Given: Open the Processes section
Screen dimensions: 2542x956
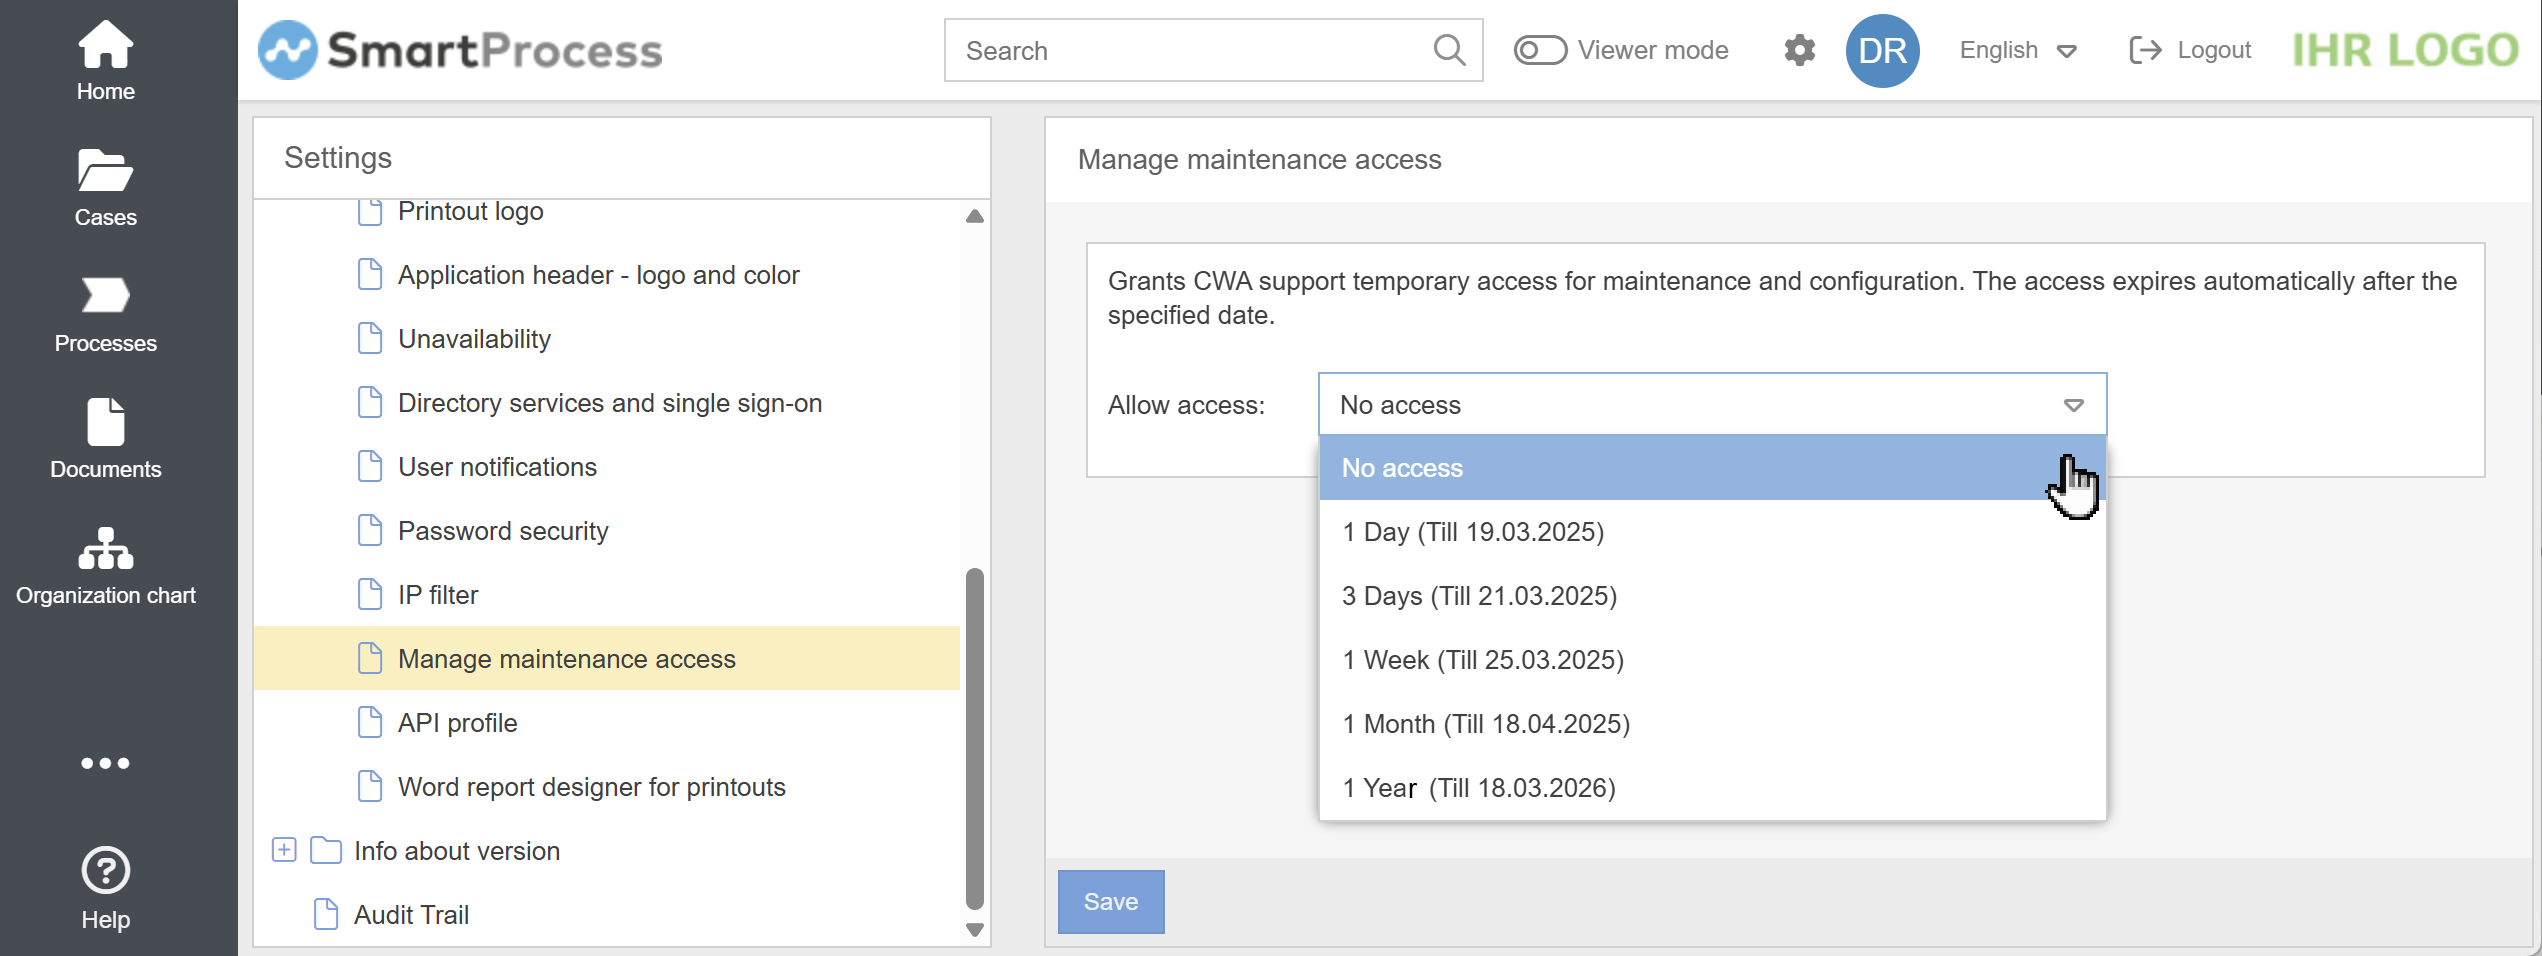Looking at the screenshot, I should point(105,312).
